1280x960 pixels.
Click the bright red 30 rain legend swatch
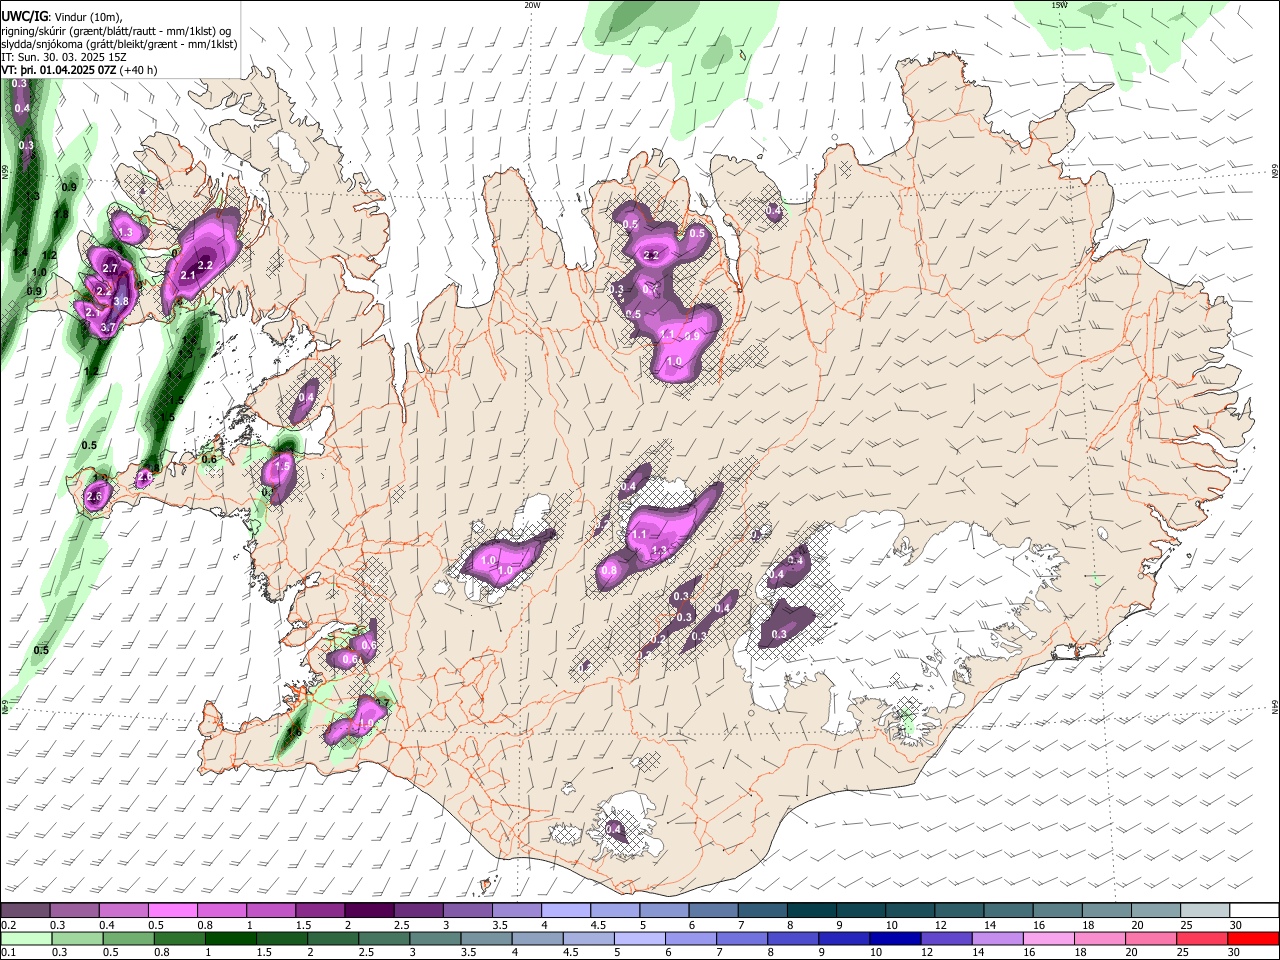tap(1253, 939)
